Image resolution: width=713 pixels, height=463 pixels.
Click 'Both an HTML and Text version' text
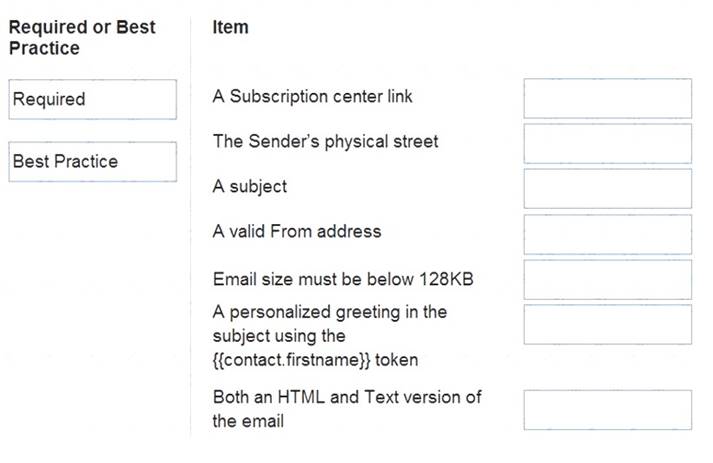[347, 409]
